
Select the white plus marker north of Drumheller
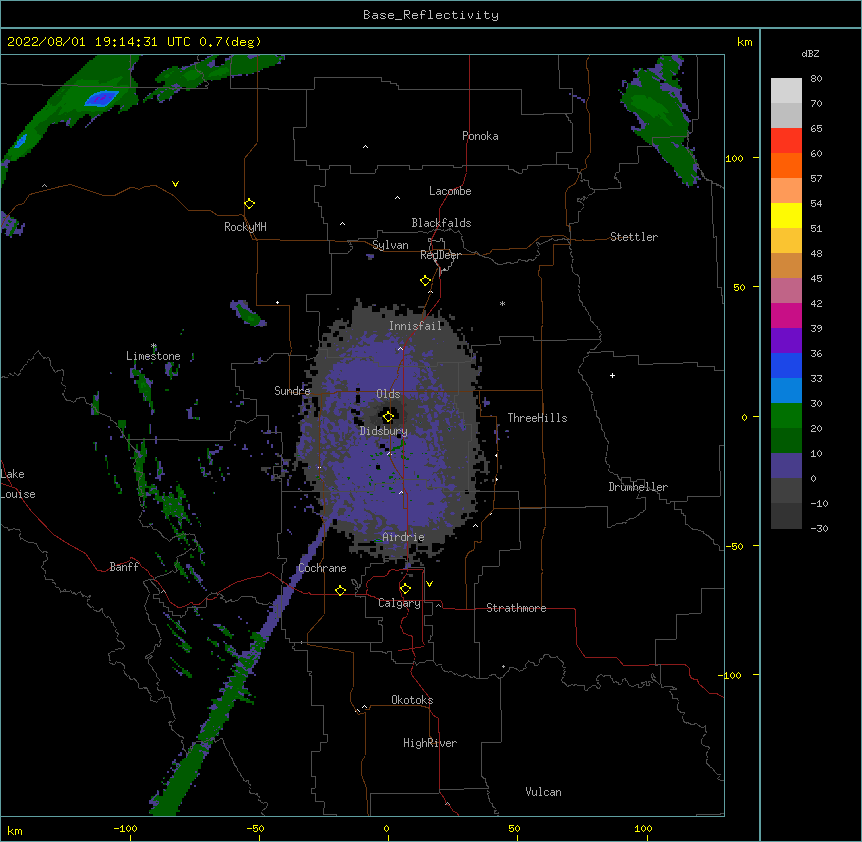point(612,375)
